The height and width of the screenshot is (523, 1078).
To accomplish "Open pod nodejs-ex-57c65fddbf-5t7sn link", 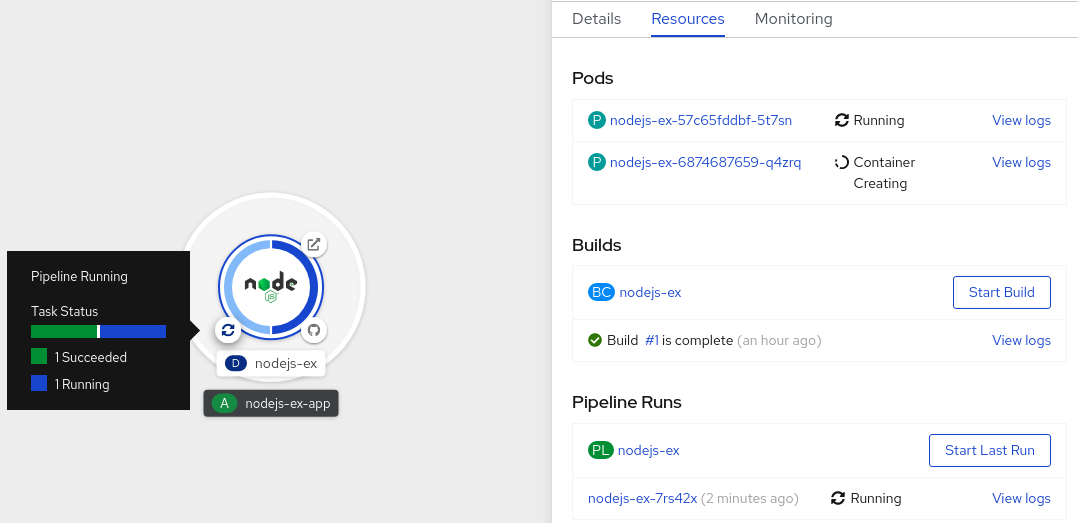I will pyautogui.click(x=700, y=120).
